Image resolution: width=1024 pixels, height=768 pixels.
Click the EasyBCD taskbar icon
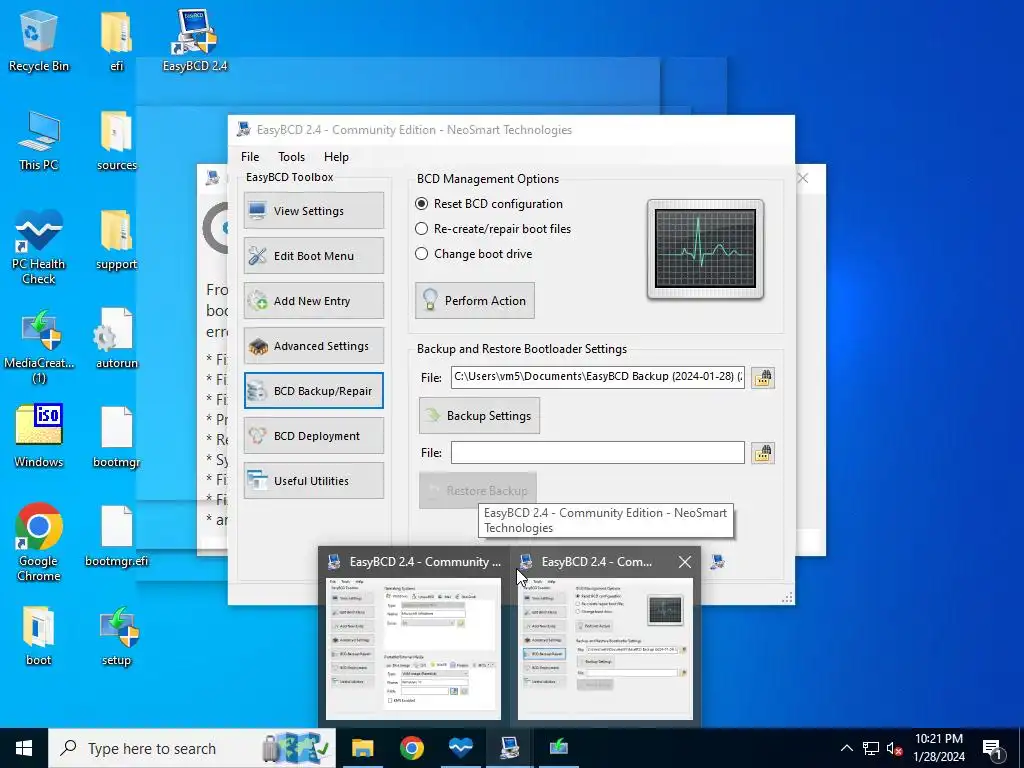(x=509, y=748)
